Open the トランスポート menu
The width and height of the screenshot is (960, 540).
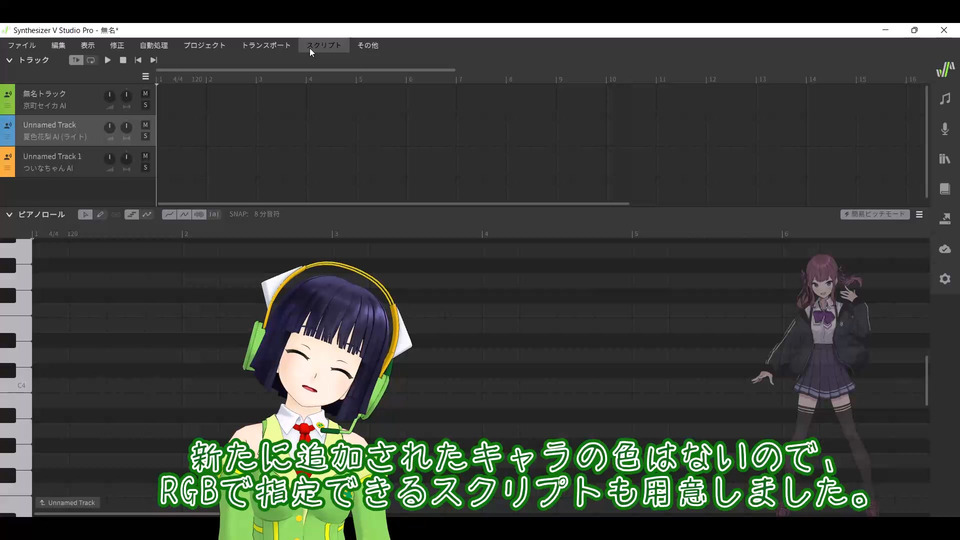tap(266, 45)
